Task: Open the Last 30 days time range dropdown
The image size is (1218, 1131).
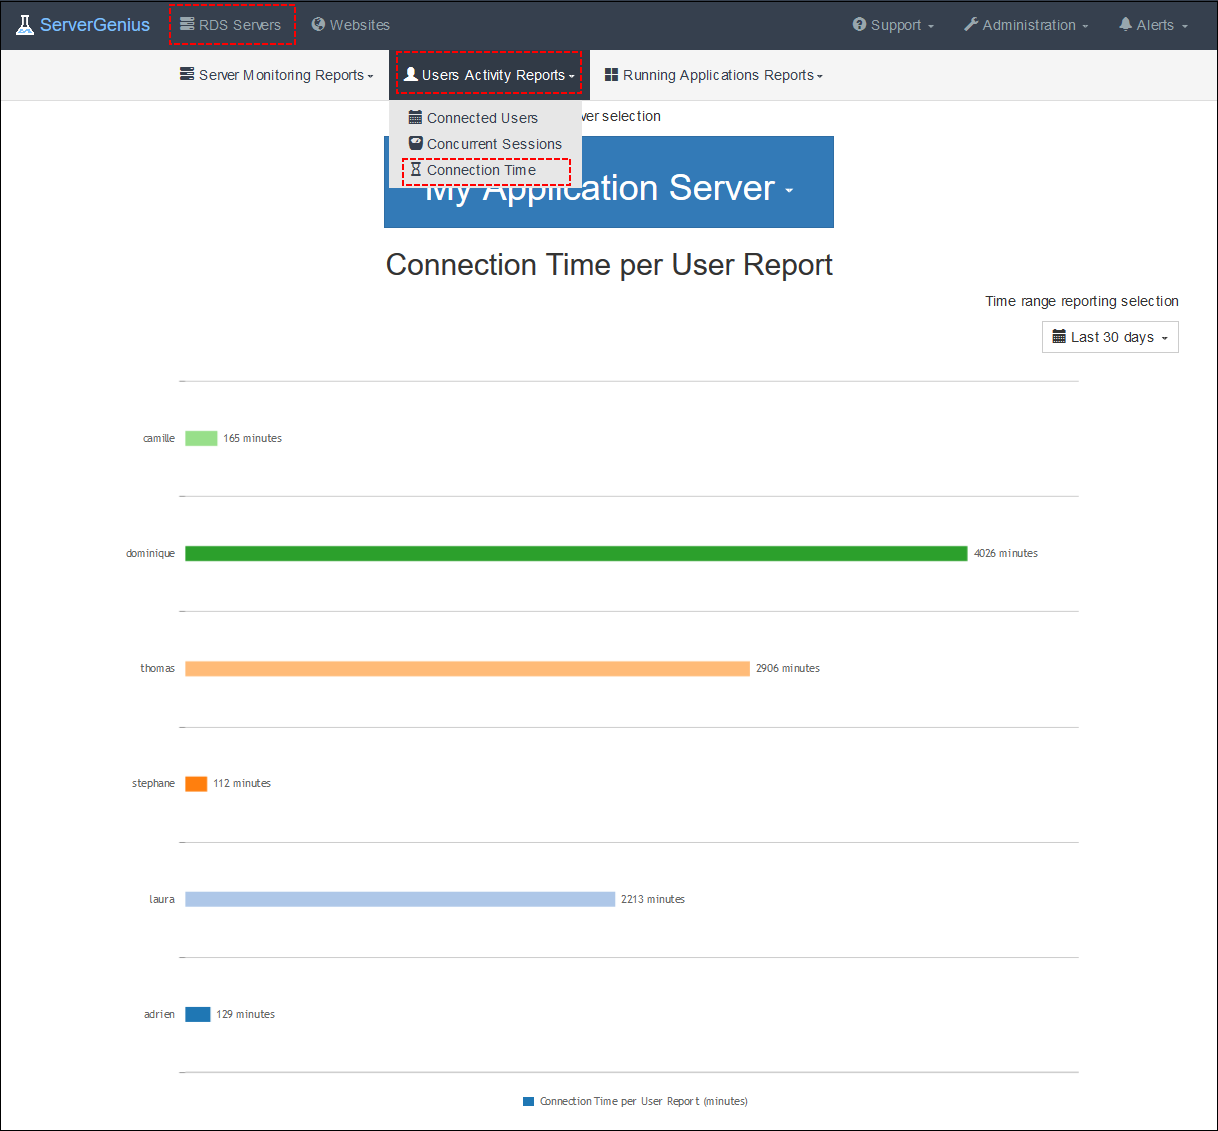Action: pyautogui.click(x=1110, y=337)
